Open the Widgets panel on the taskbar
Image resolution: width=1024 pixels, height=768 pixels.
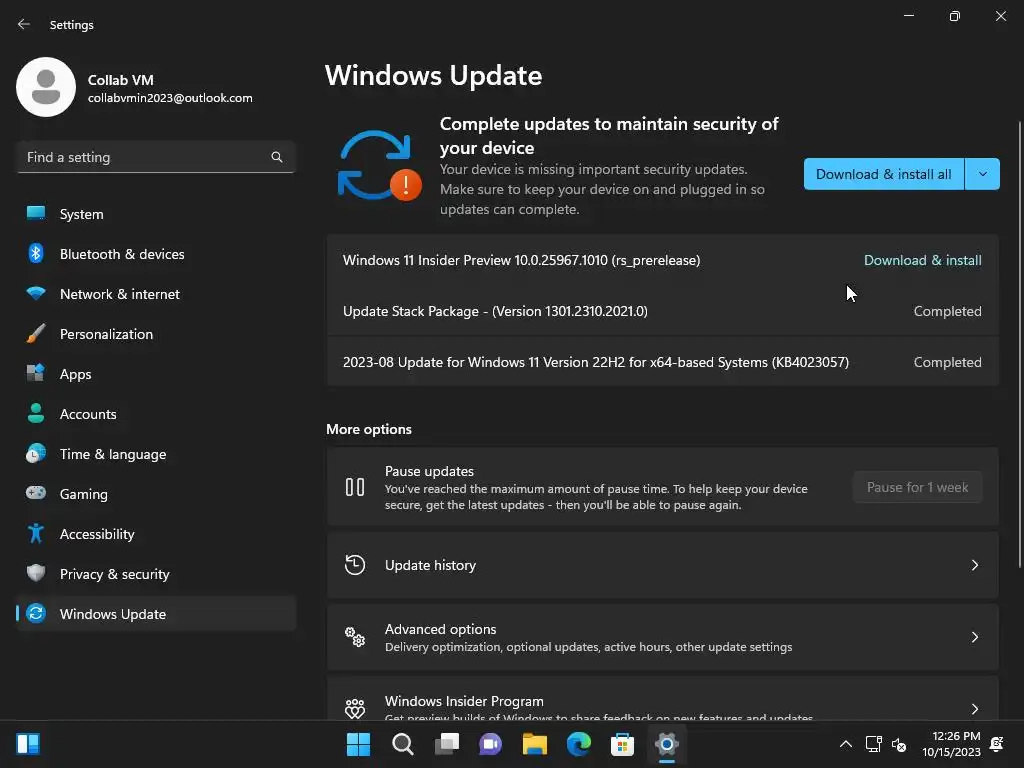[28, 744]
